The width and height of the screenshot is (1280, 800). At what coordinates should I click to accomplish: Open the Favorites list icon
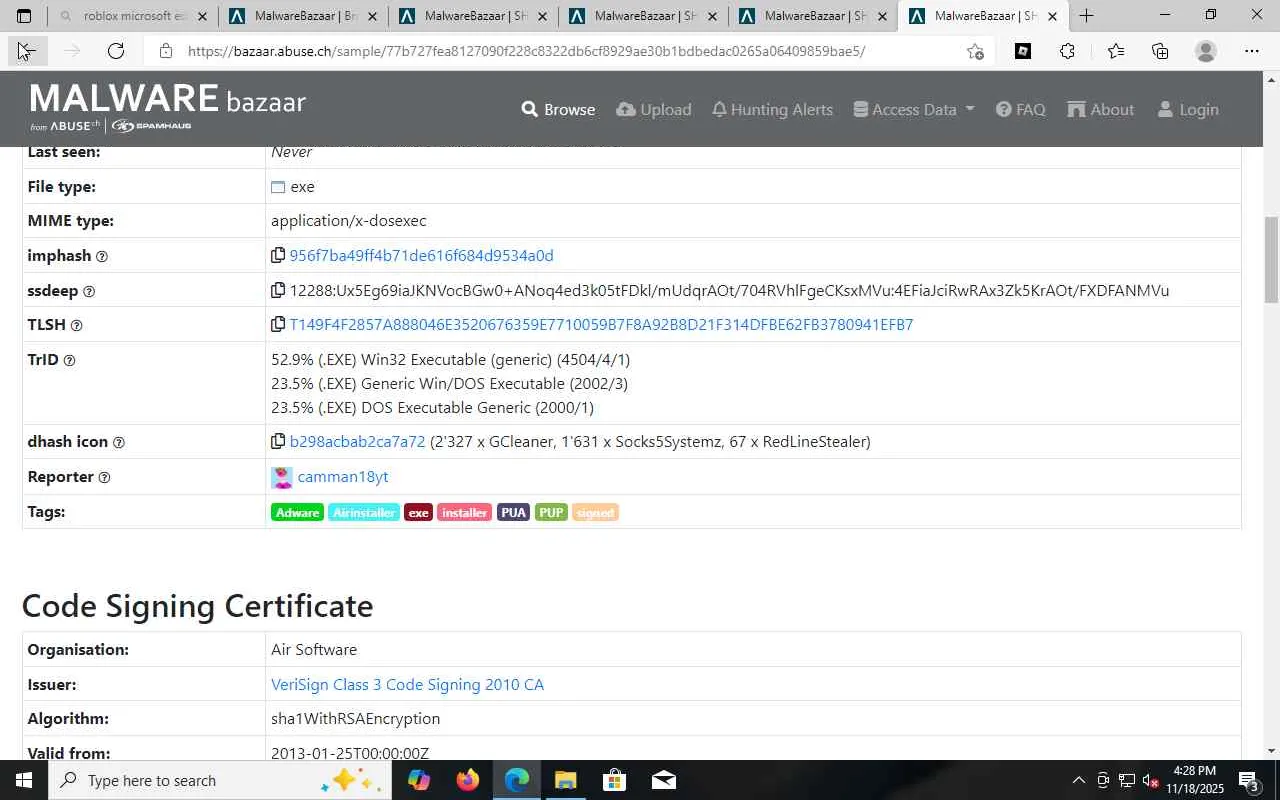click(x=1116, y=51)
